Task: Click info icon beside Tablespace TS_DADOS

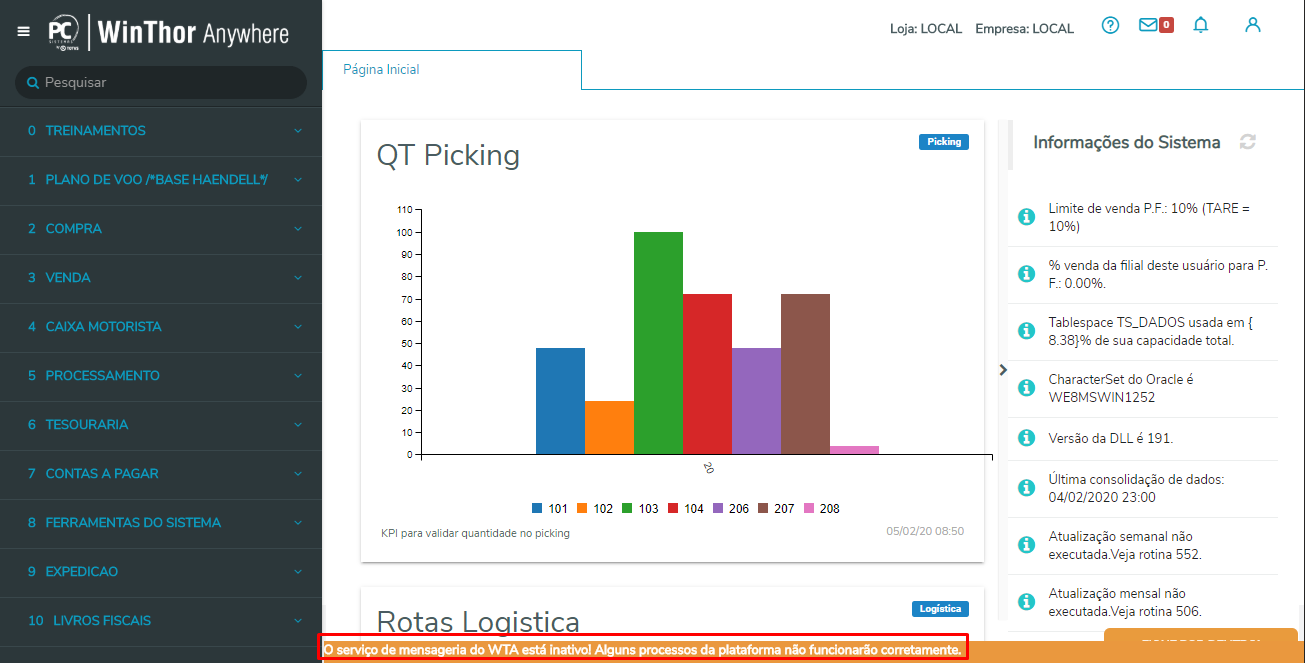Action: pyautogui.click(x=1025, y=331)
